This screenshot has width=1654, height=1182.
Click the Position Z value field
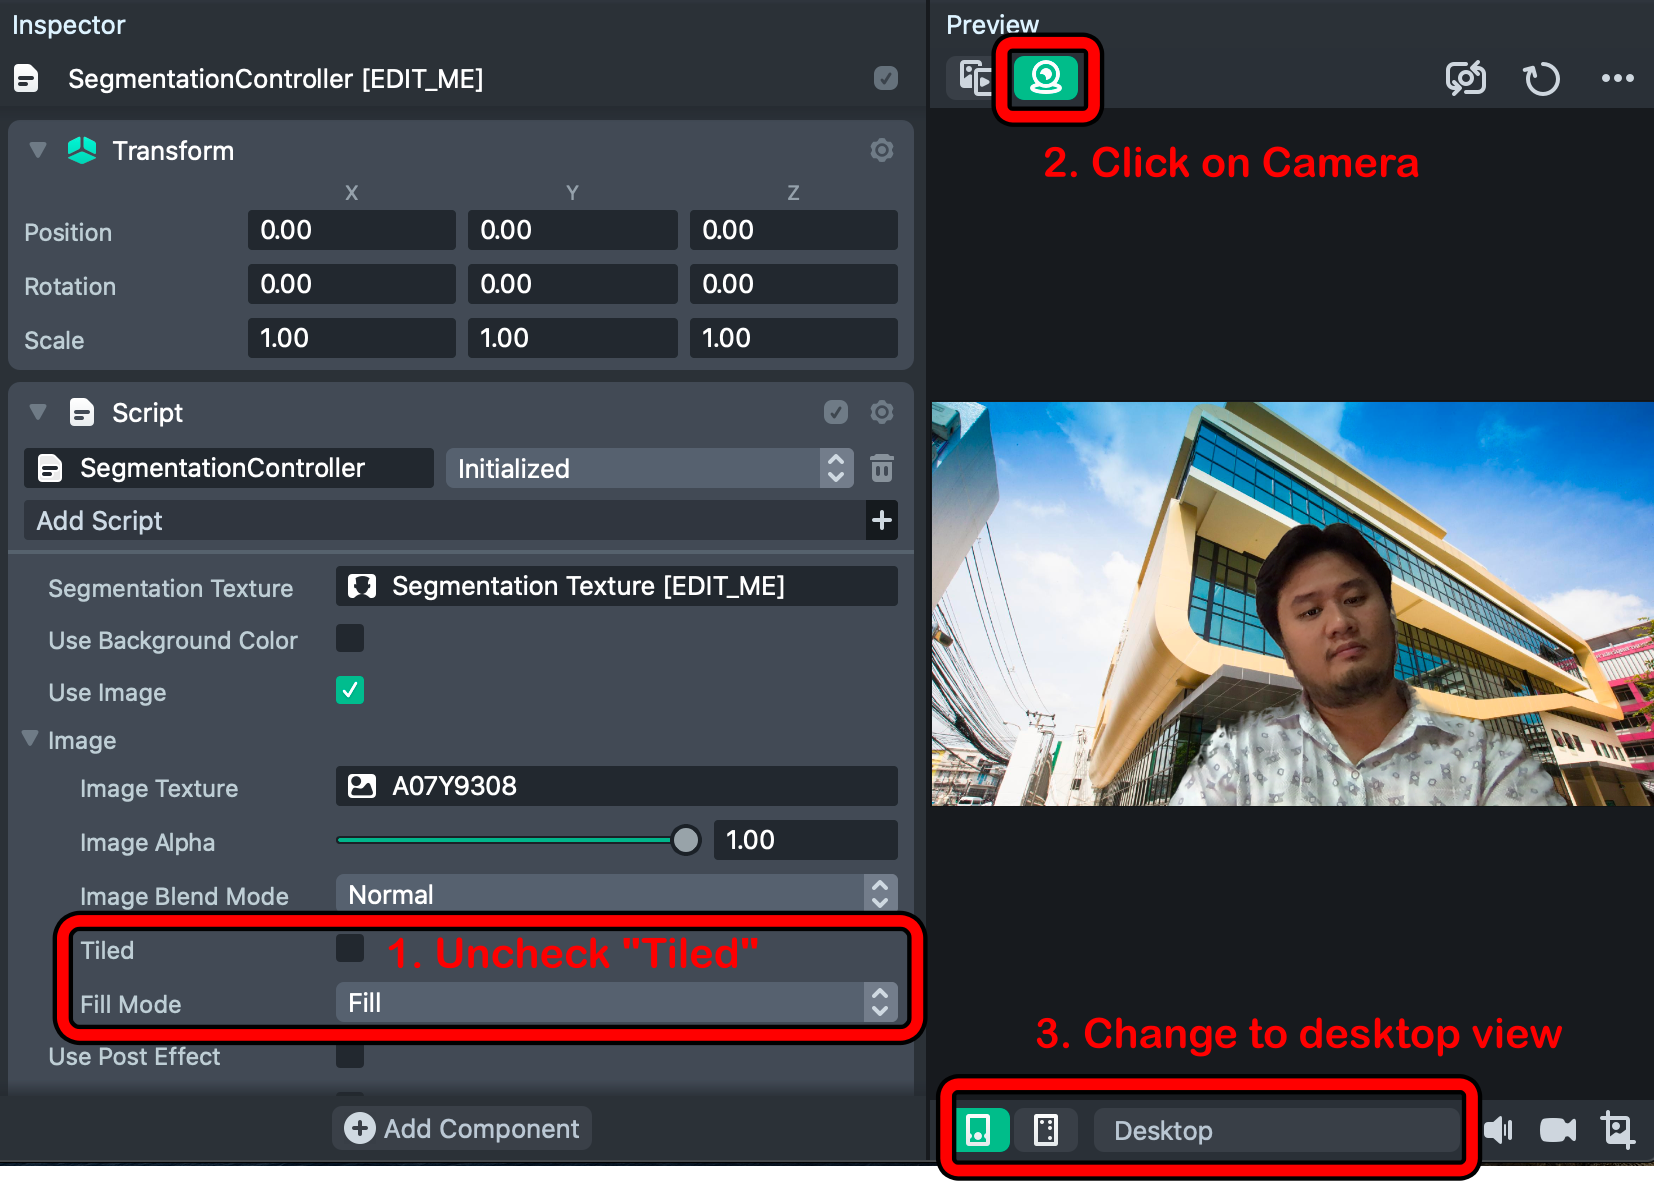794,230
